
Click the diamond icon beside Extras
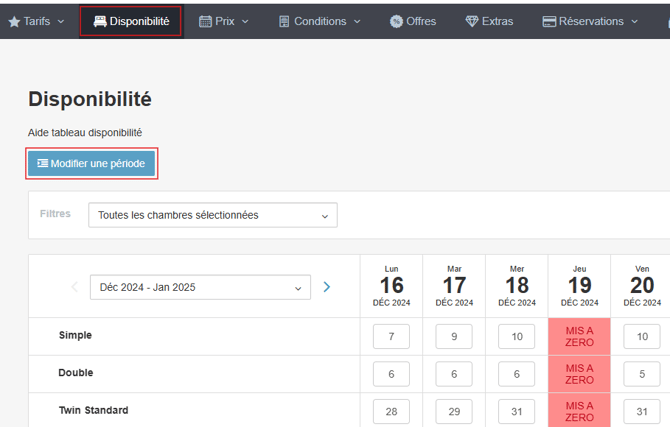472,21
